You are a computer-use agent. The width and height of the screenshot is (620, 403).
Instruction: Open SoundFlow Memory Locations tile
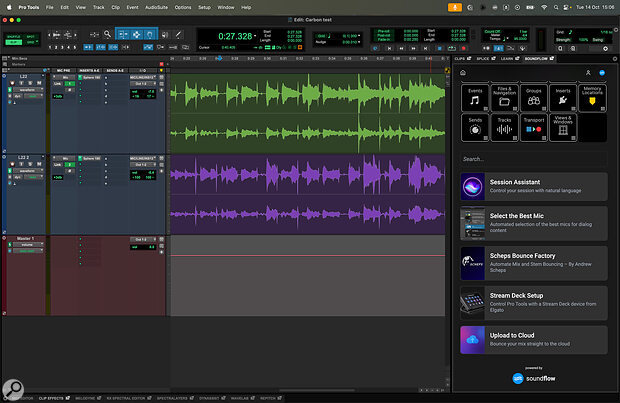[x=592, y=98]
